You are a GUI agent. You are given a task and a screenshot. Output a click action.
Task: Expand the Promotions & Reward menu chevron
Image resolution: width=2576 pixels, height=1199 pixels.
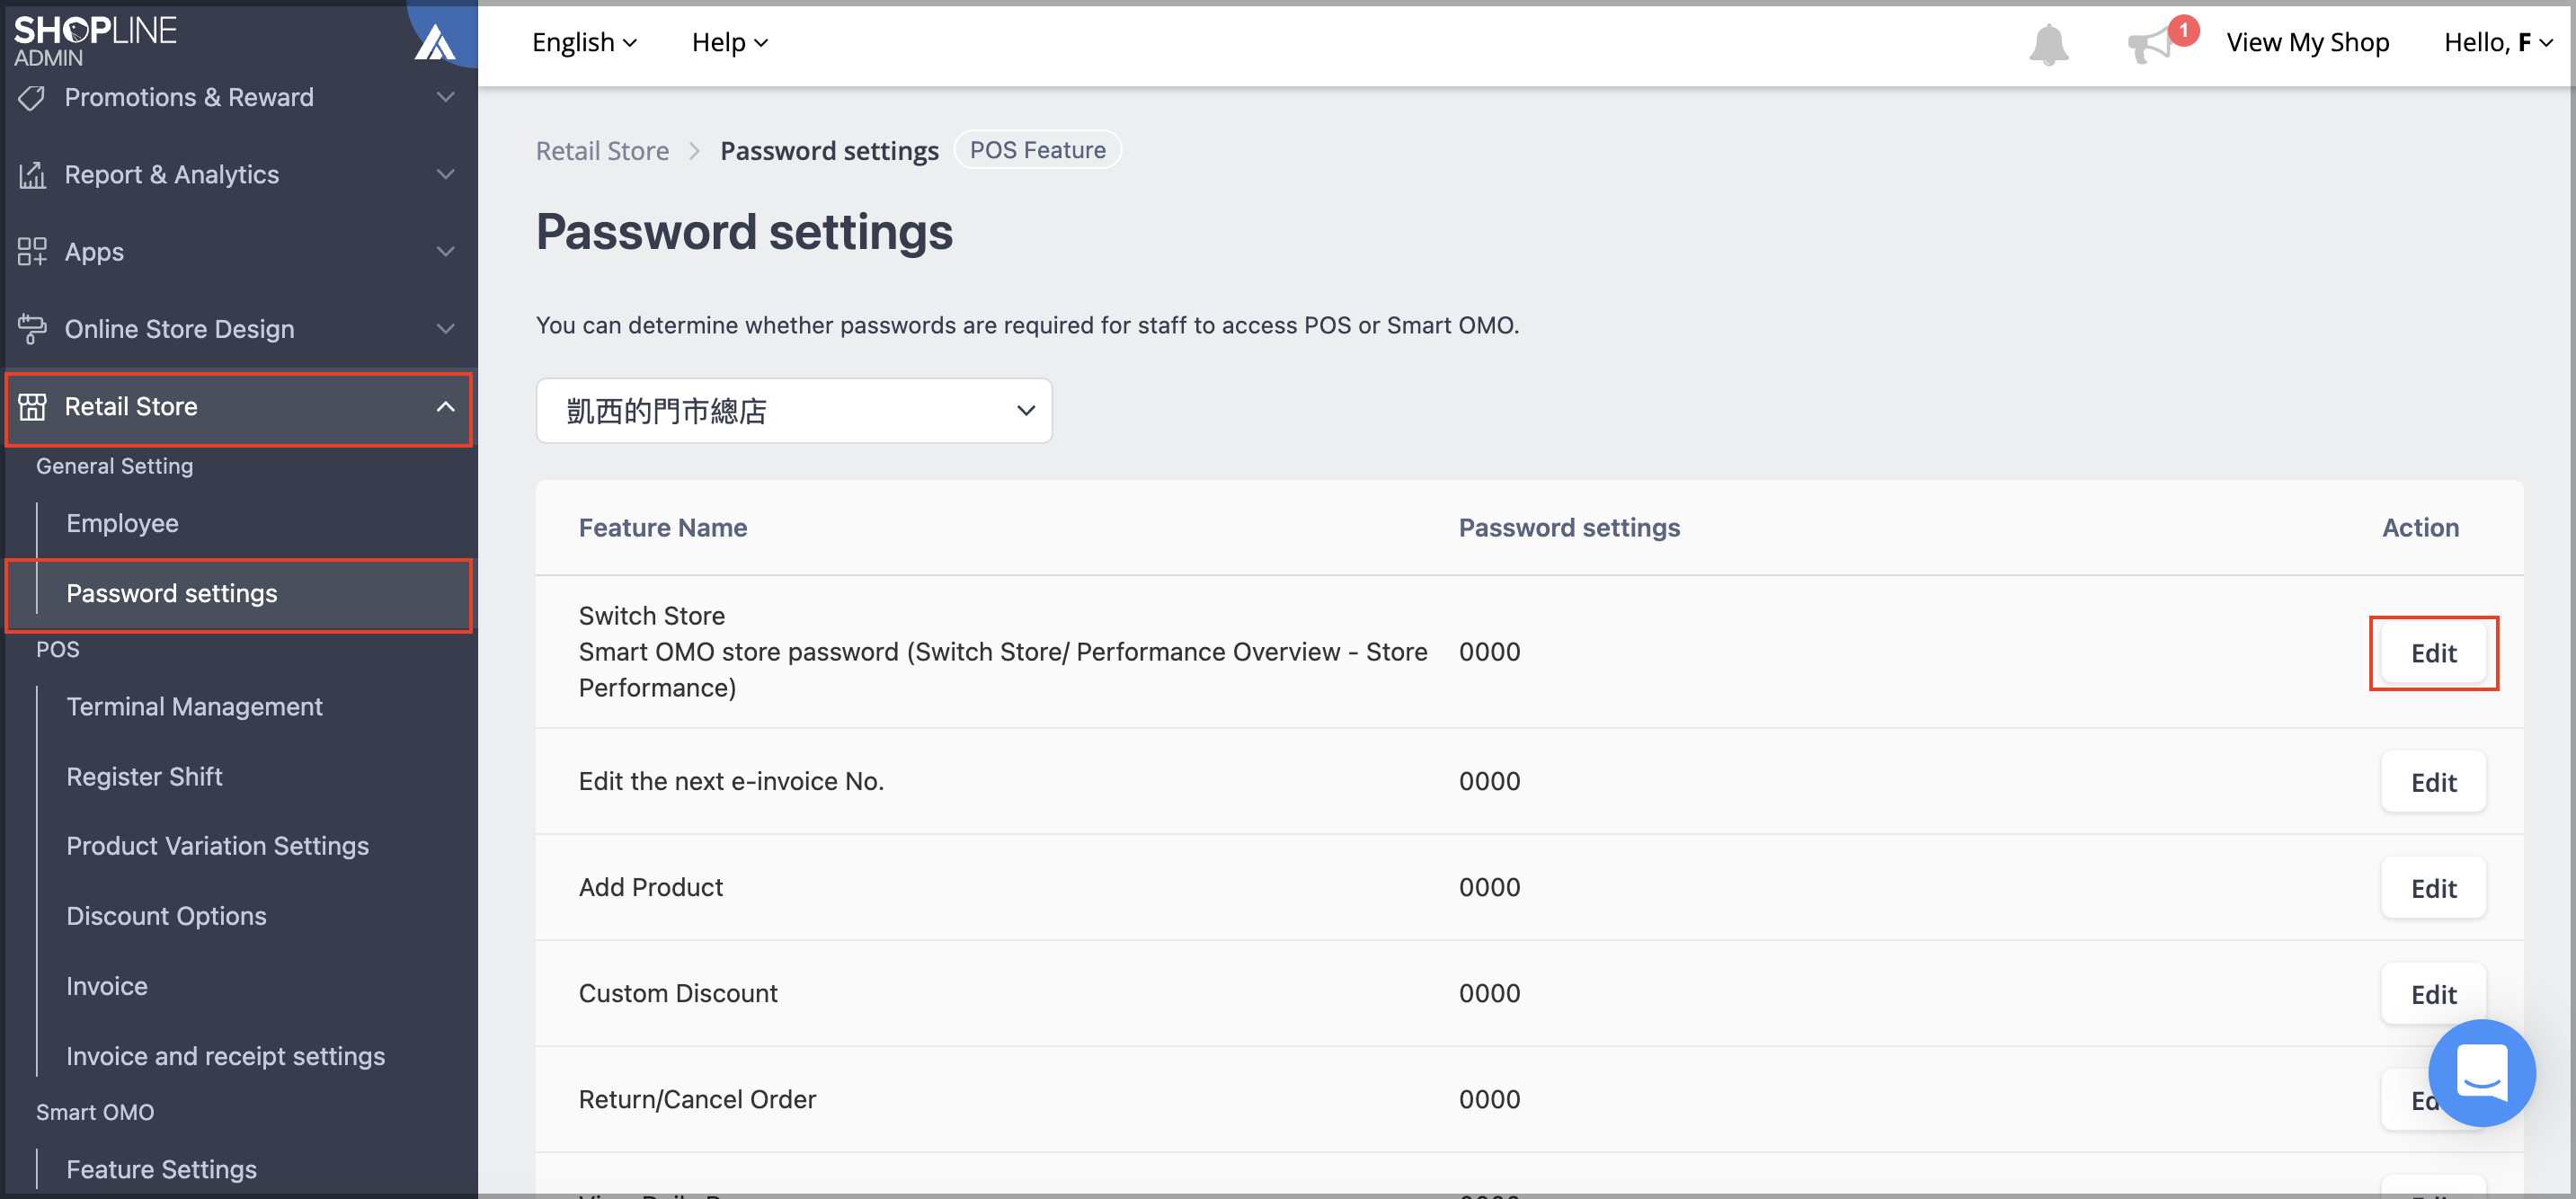[446, 97]
